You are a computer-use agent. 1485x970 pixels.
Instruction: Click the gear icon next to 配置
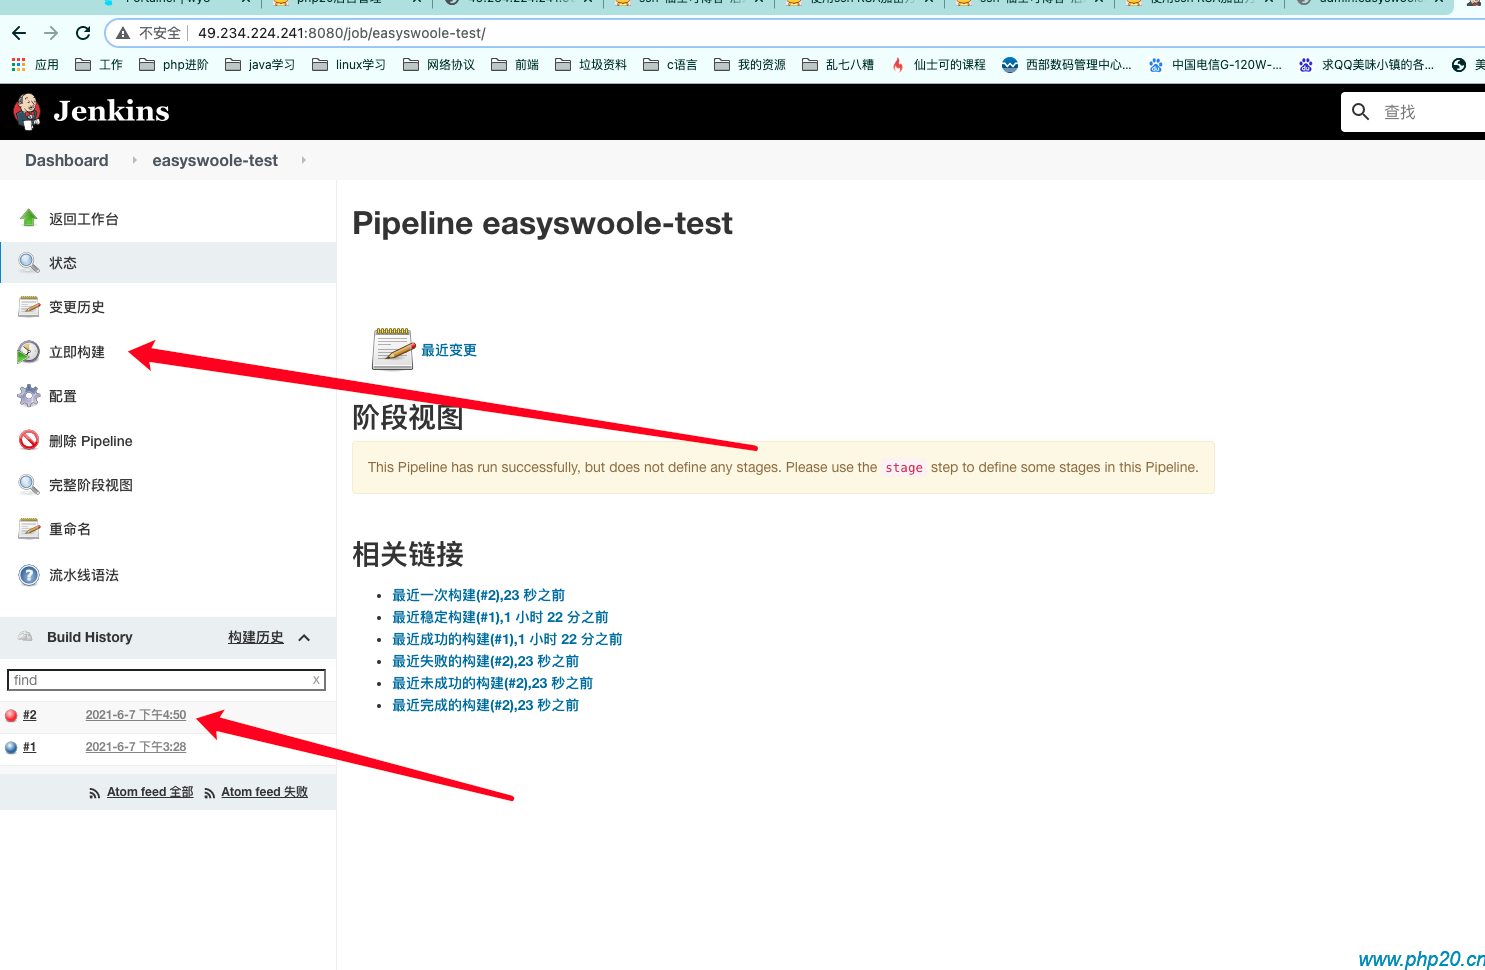coord(29,396)
